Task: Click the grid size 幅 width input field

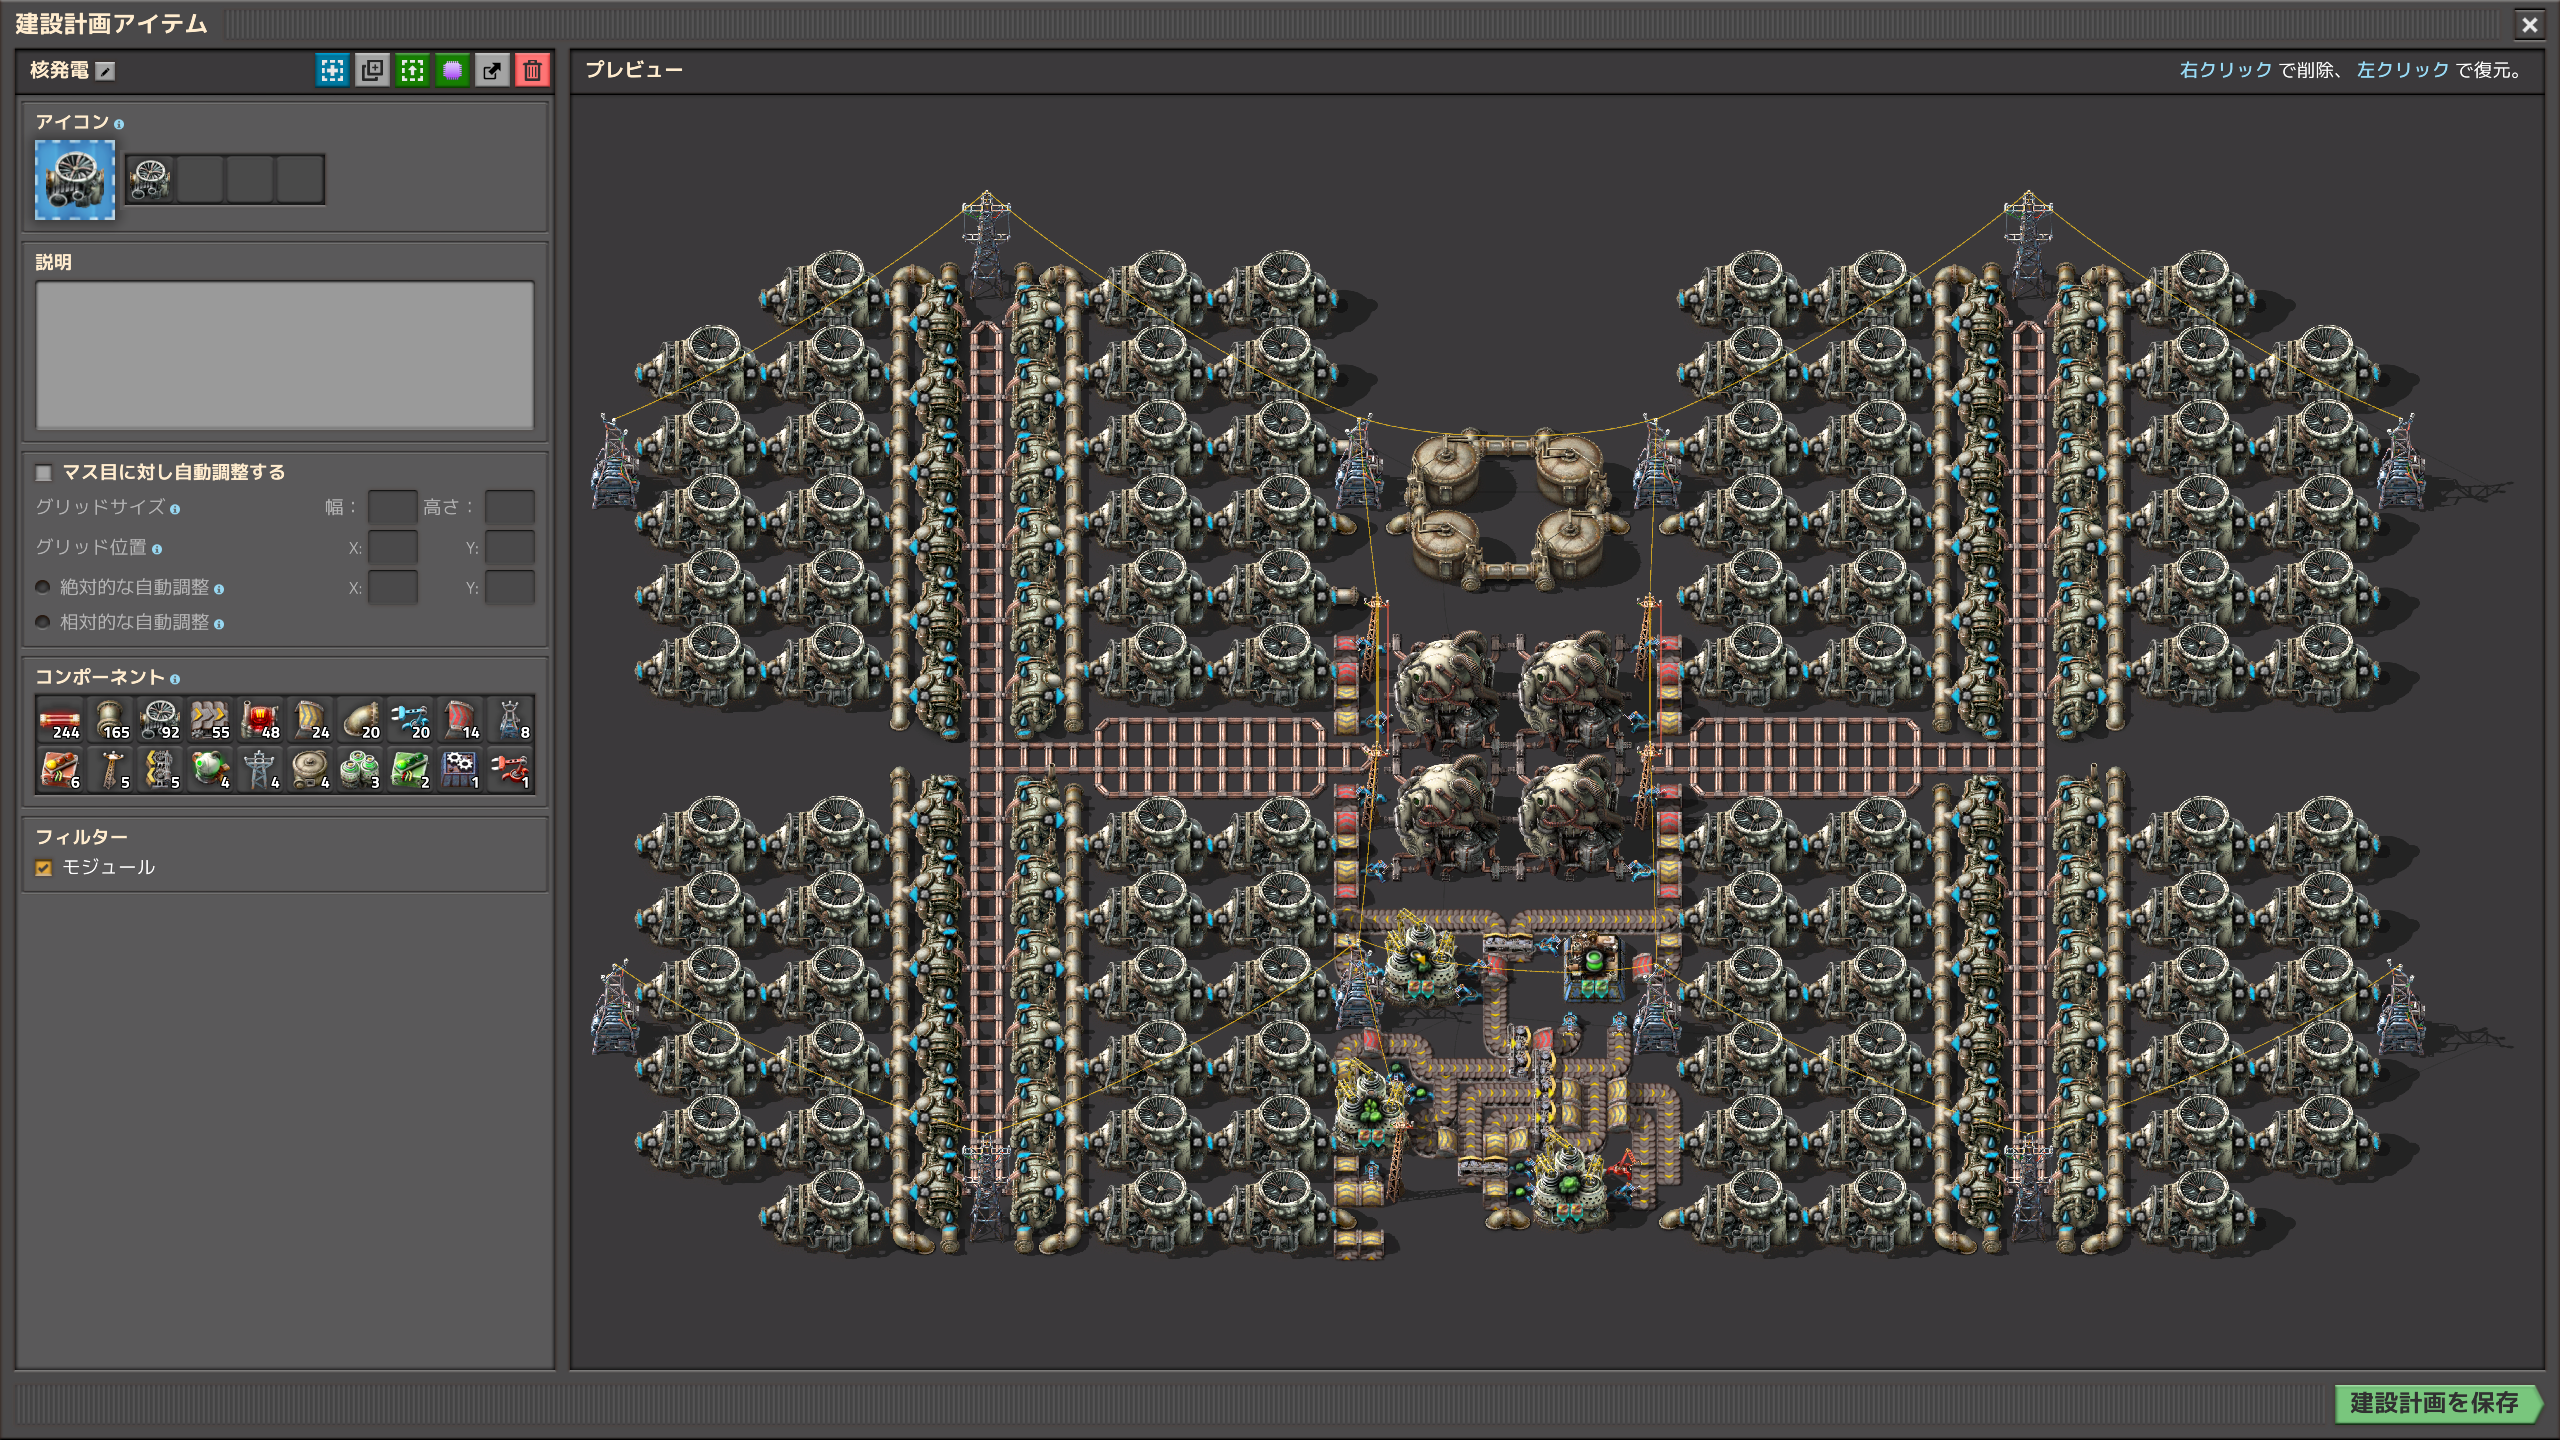Action: [392, 507]
